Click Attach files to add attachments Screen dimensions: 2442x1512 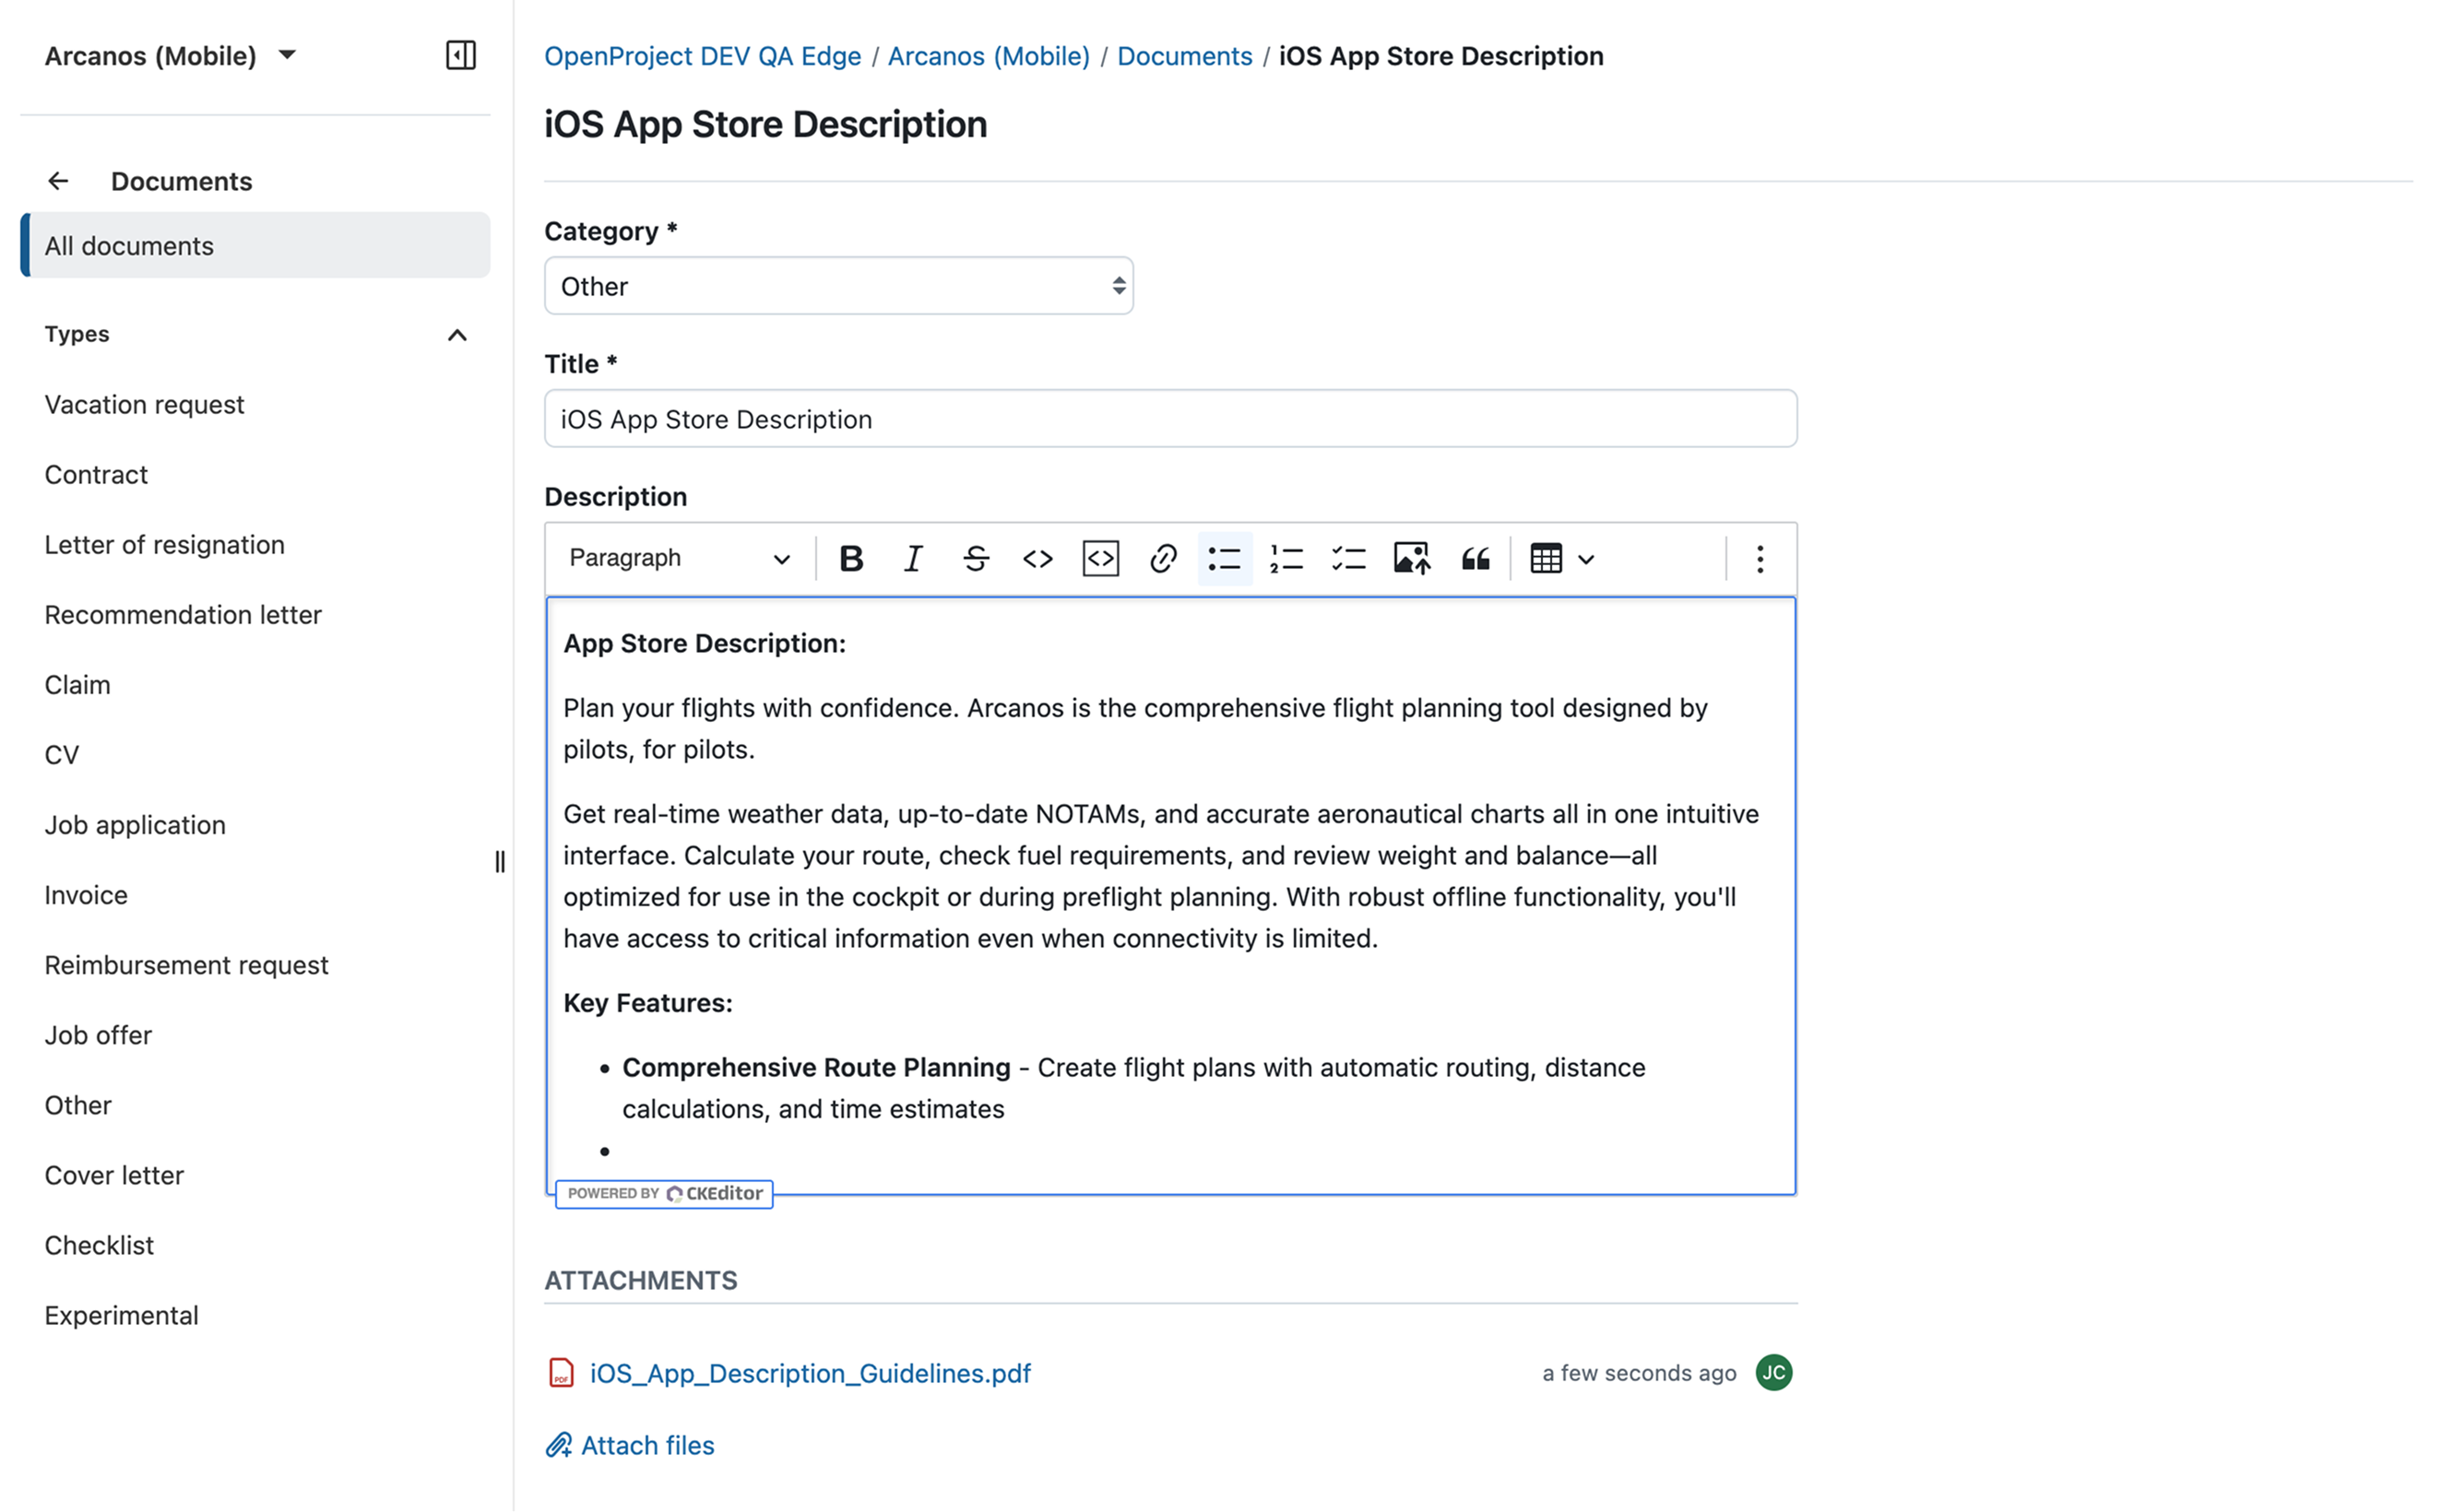647,1445
